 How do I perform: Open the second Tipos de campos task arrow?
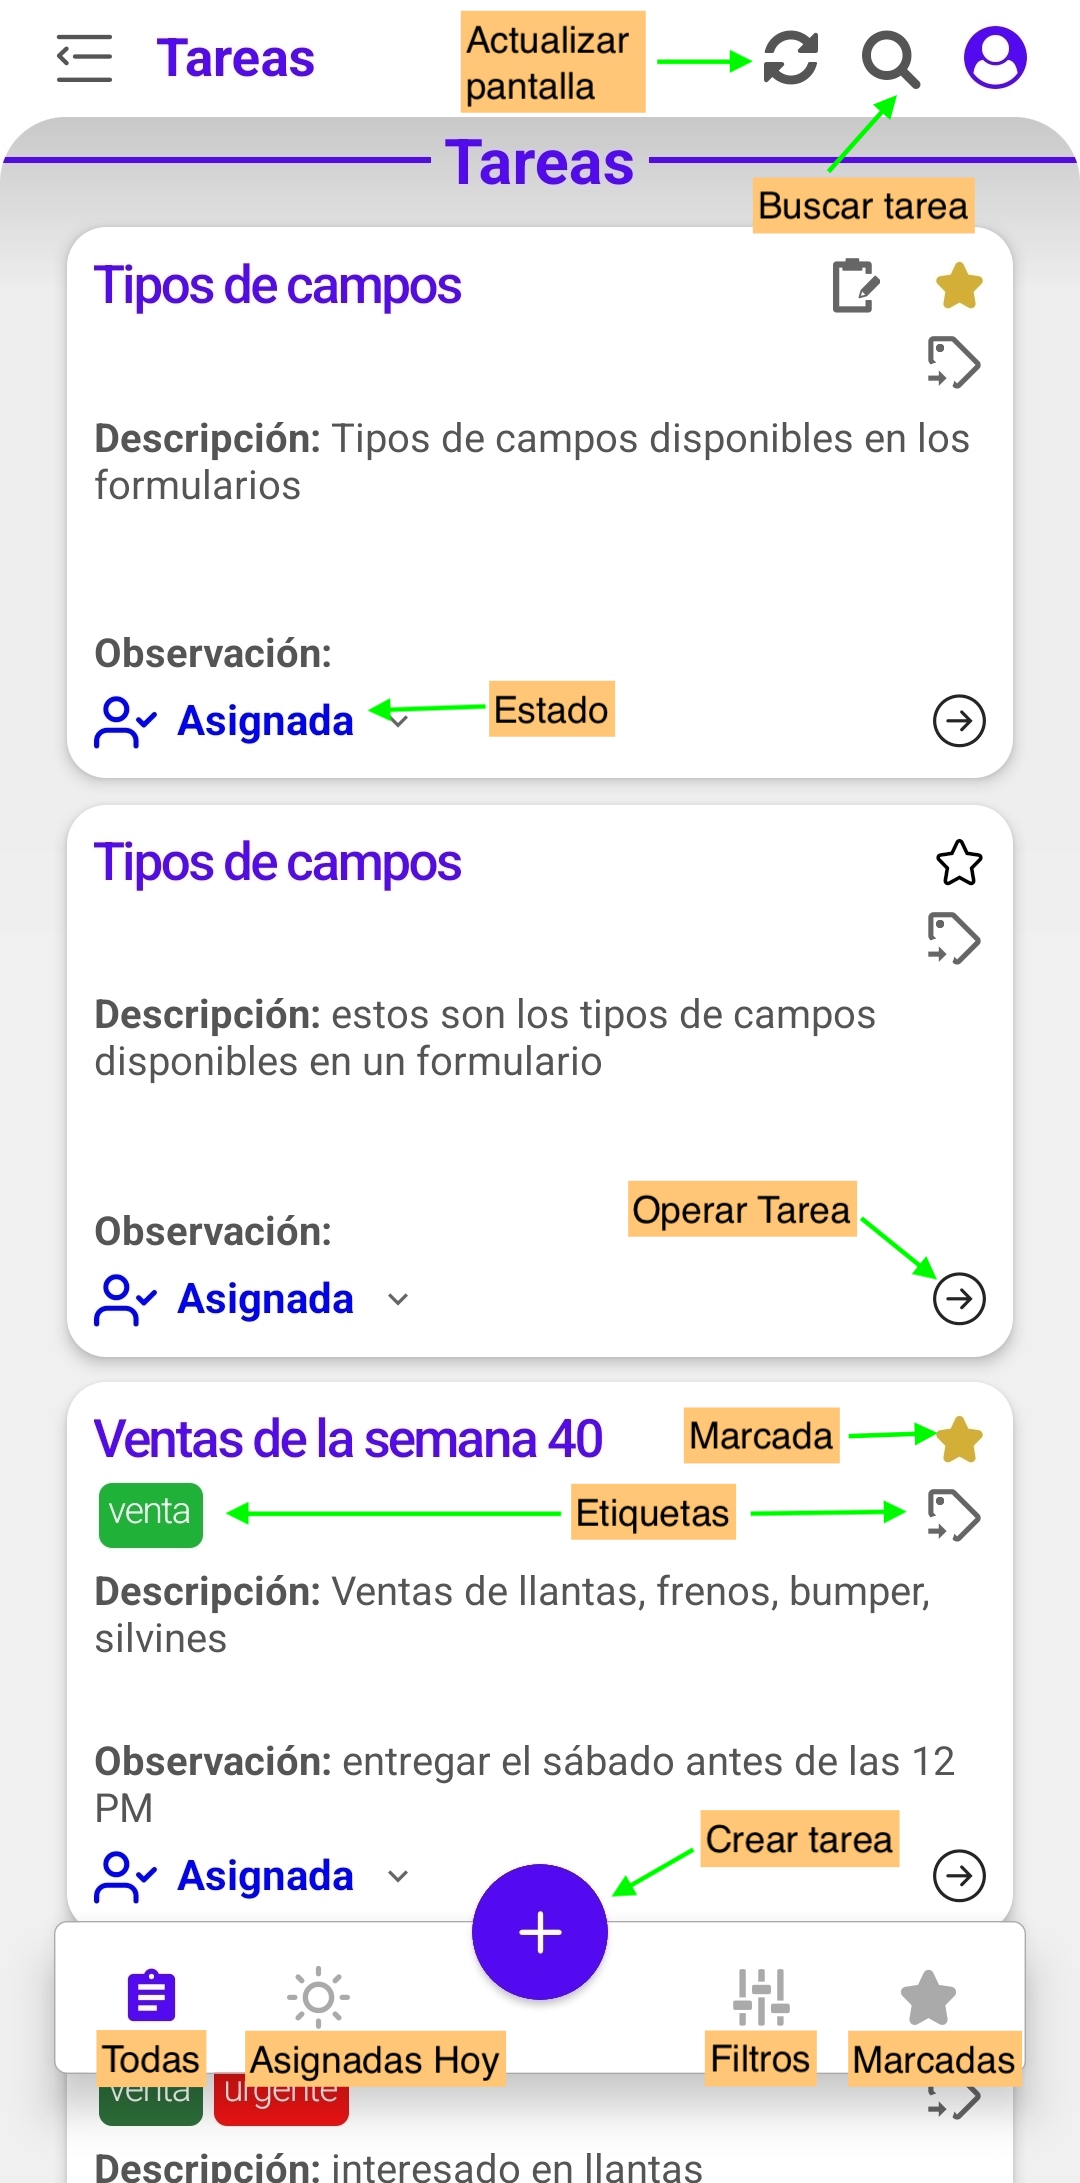[x=959, y=1299]
